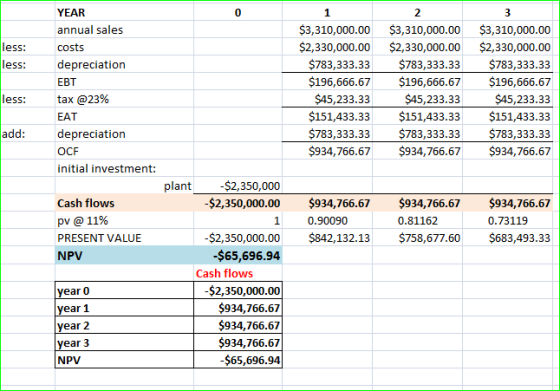Viewport: 560px width, 391px height.
Task: Click the 'add:' label cell
Action: pos(28,134)
